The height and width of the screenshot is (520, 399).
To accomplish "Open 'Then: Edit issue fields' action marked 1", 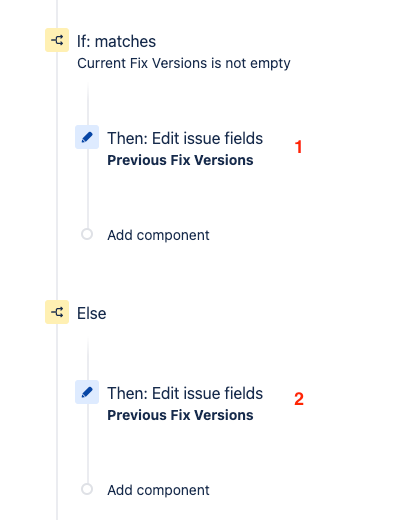I will pyautogui.click(x=185, y=138).
